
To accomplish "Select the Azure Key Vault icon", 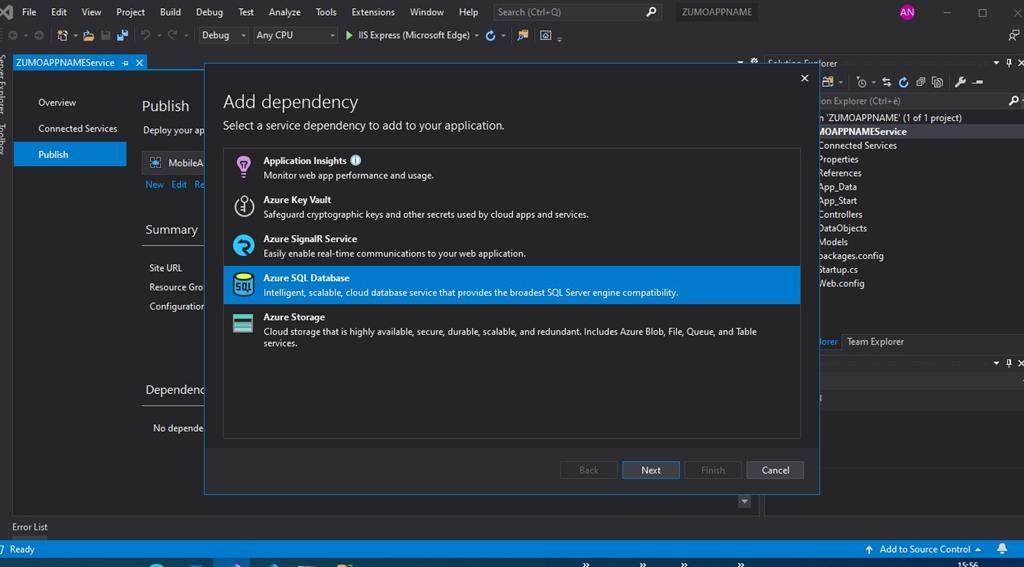I will pos(244,206).
